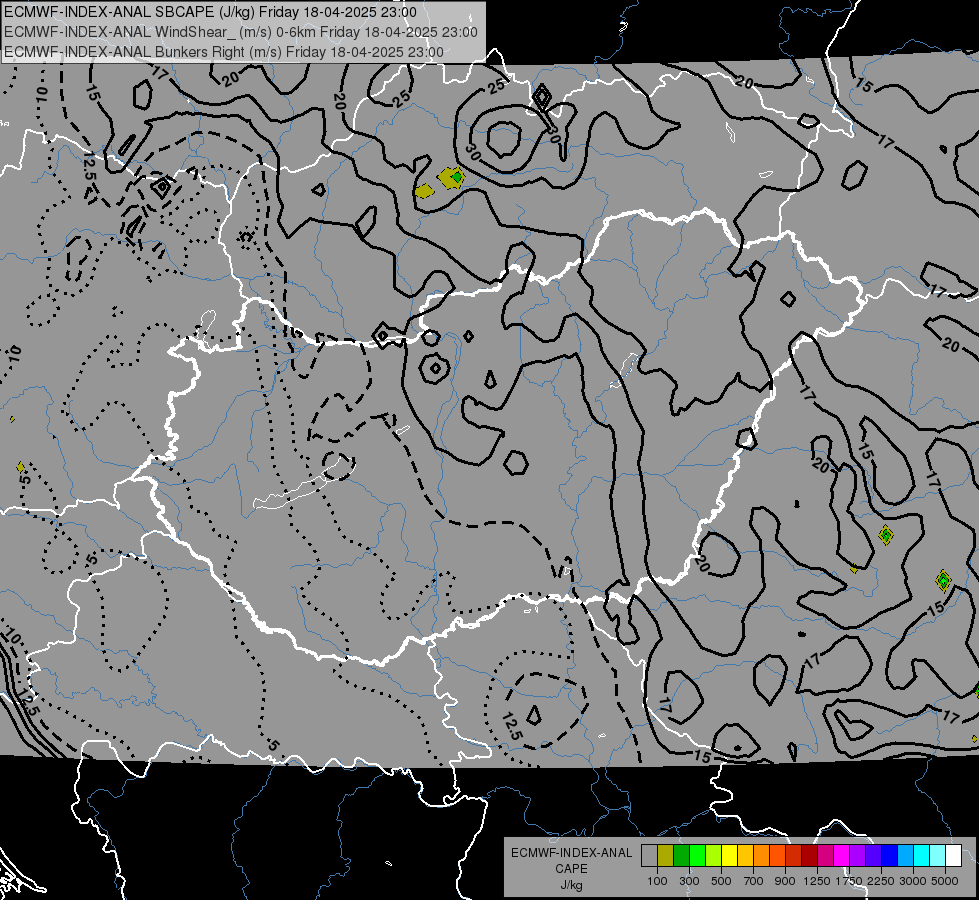The width and height of the screenshot is (979, 900).
Task: Click the SBCAPE title line at top
Action: [210, 12]
